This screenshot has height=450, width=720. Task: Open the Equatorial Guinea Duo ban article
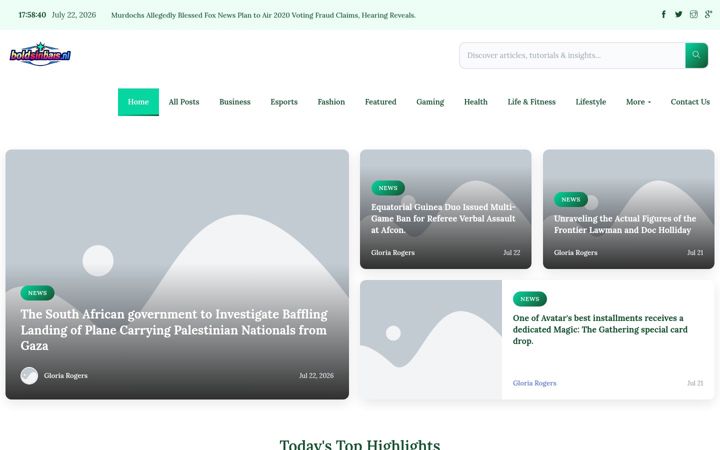point(443,219)
